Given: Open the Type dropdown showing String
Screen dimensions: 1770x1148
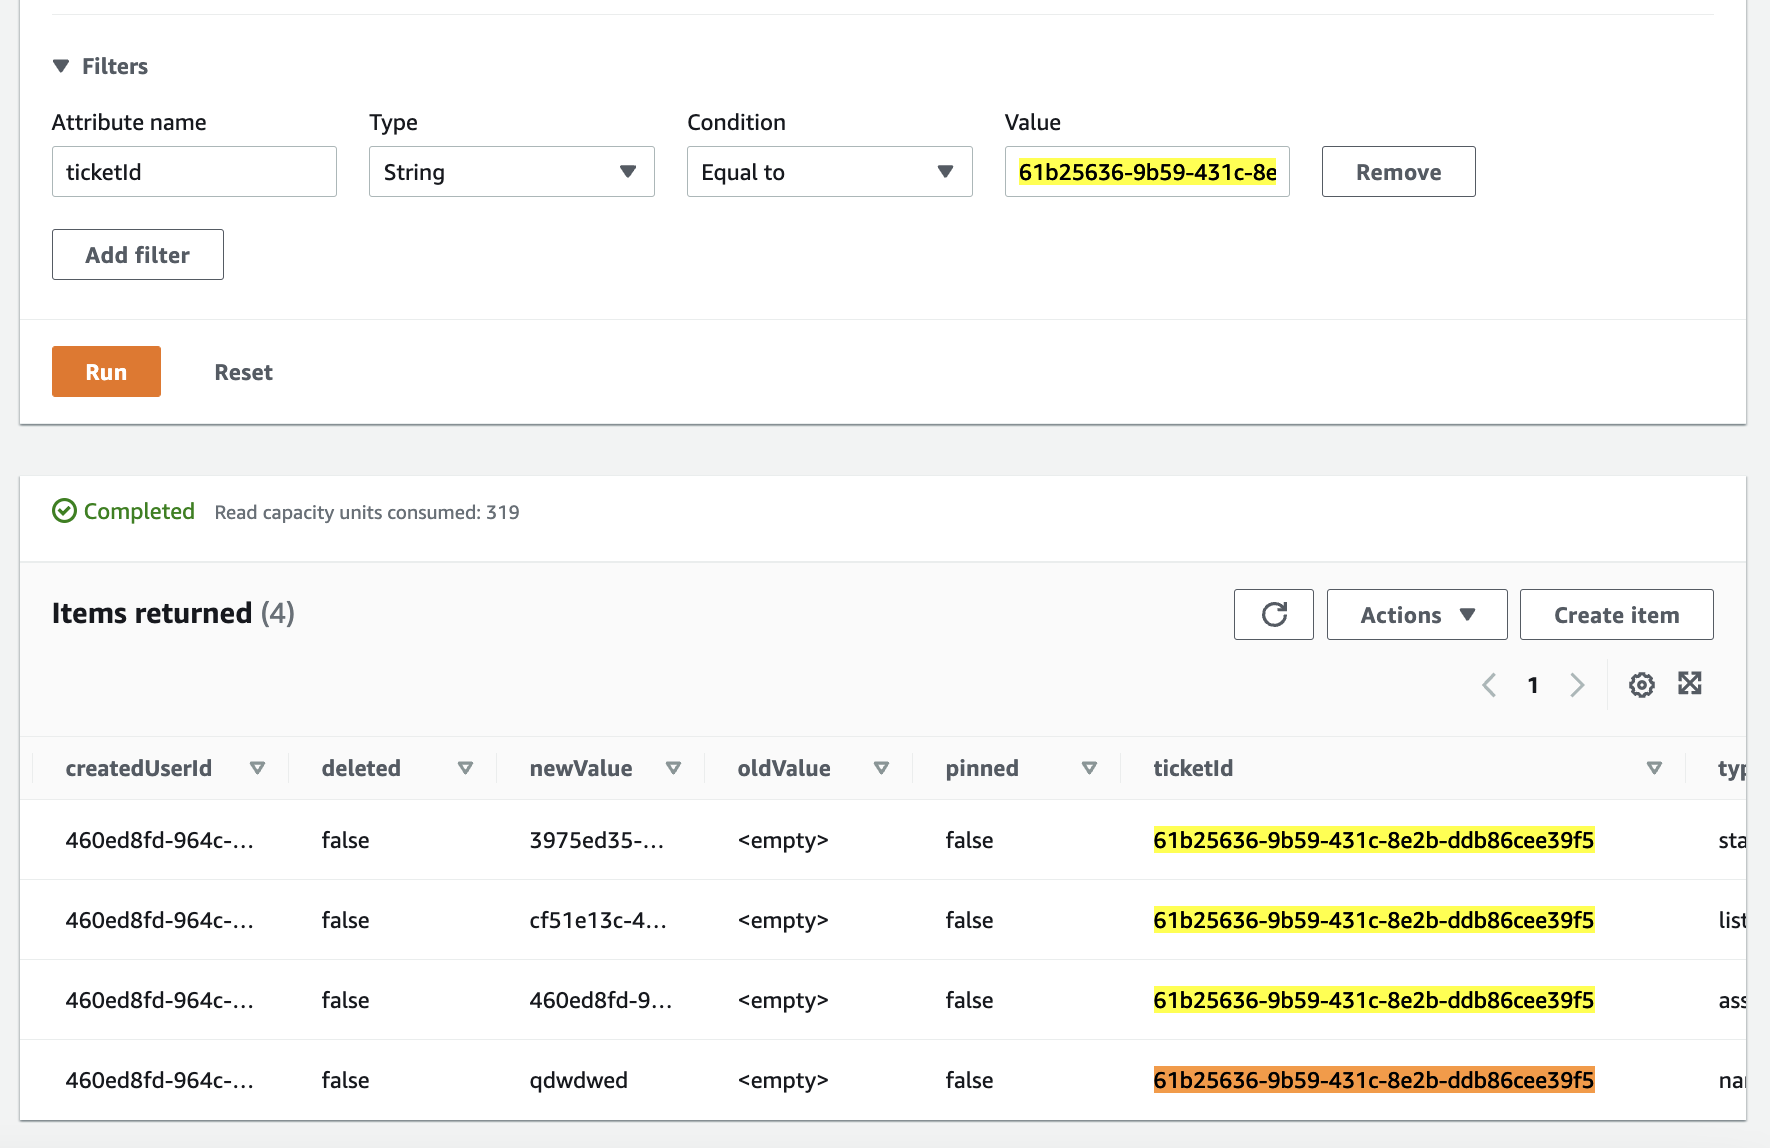Looking at the screenshot, I should click(x=510, y=171).
